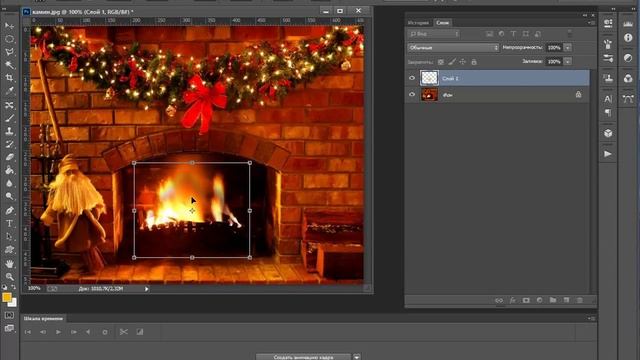The width and height of the screenshot is (640, 360).
Task: Open the 3D panel icon
Action: point(608,133)
